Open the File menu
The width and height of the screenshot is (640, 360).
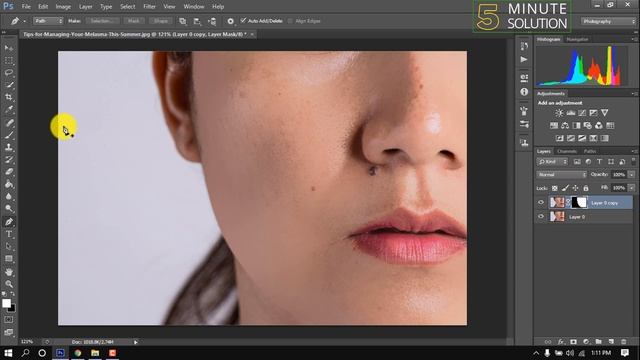tap(26, 7)
